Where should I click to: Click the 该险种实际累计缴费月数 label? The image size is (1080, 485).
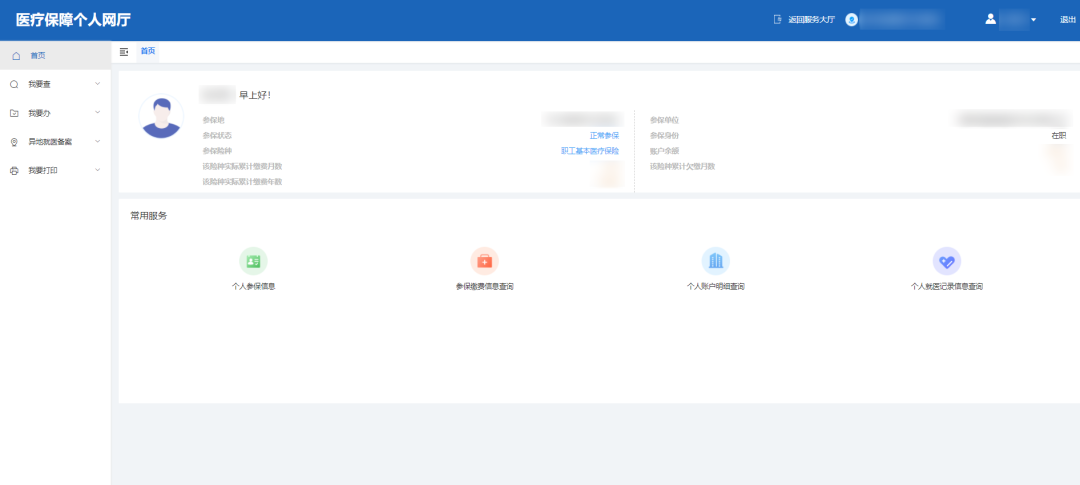click(x=242, y=166)
